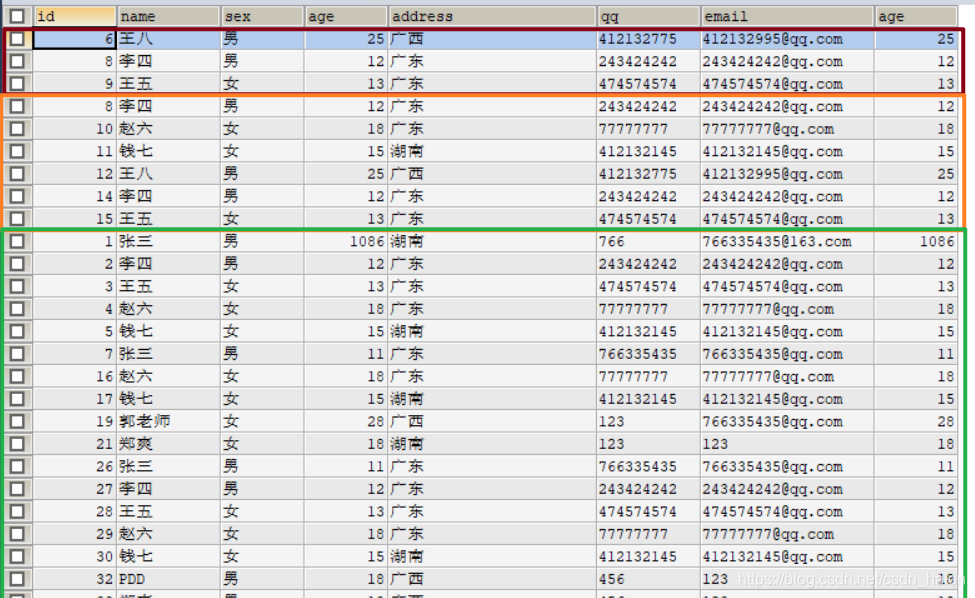Check the row id 30 checkbox
The height and width of the screenshot is (598, 975).
[x=17, y=556]
